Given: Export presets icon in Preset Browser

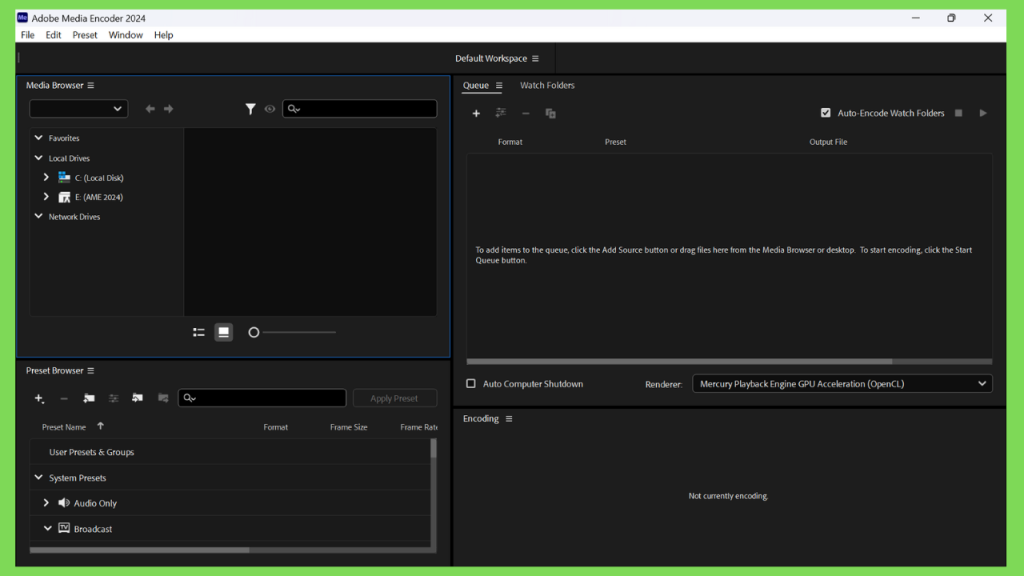Looking at the screenshot, I should (163, 398).
